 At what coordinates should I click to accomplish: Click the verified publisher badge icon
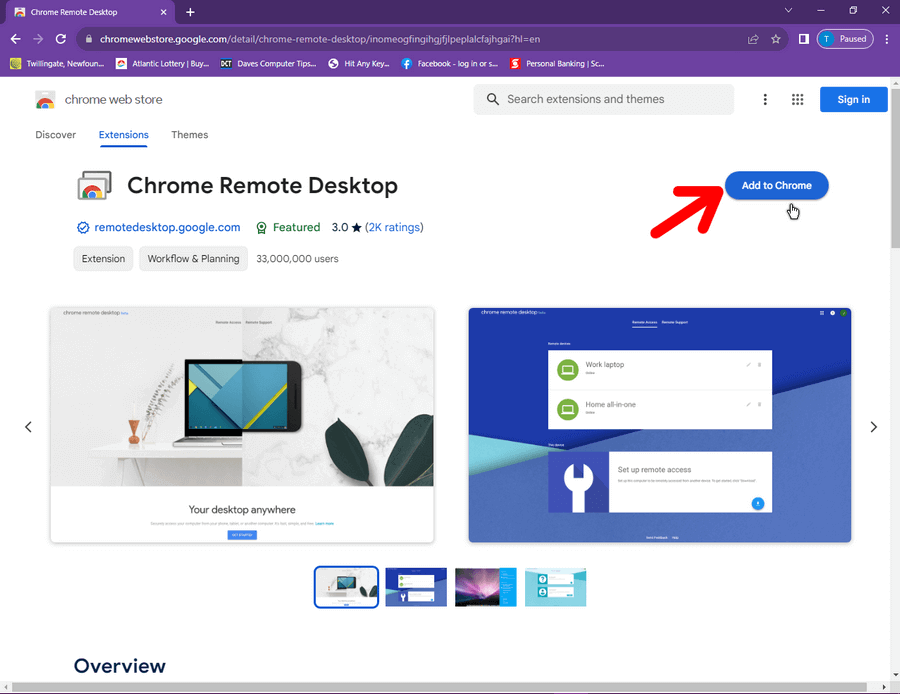click(x=83, y=228)
